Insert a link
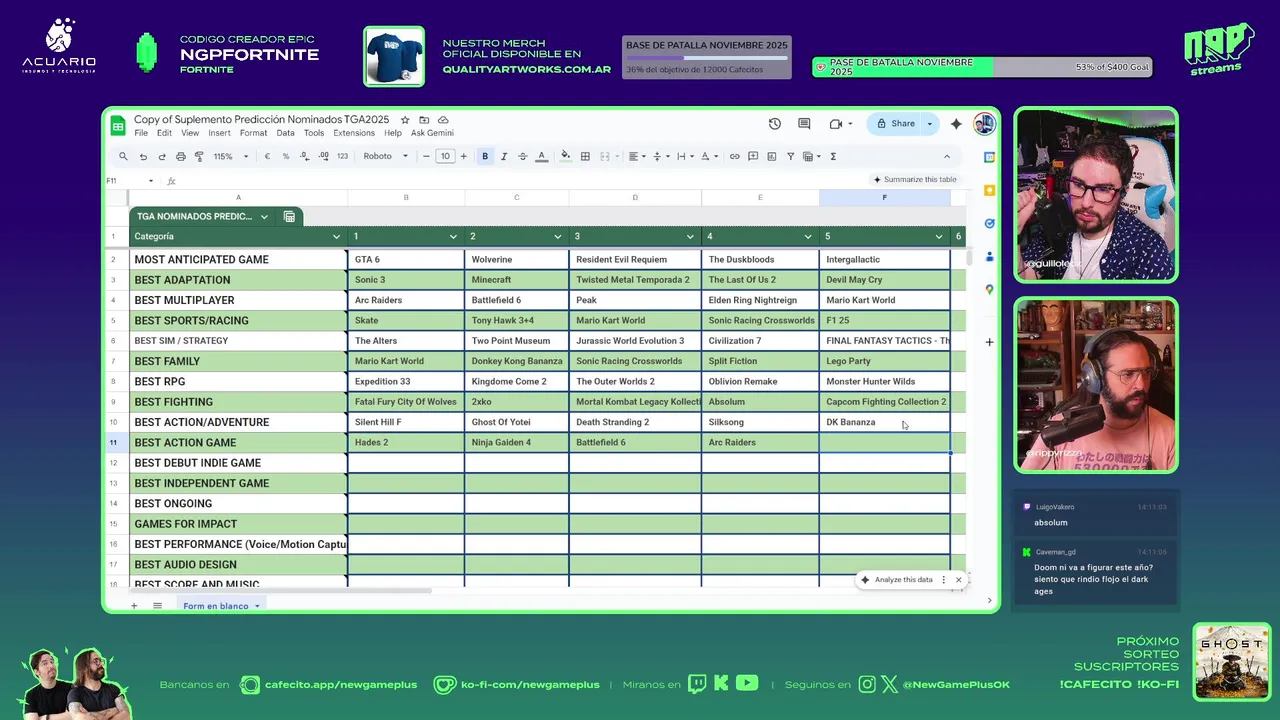Viewport: 1280px width, 720px height. tap(734, 156)
